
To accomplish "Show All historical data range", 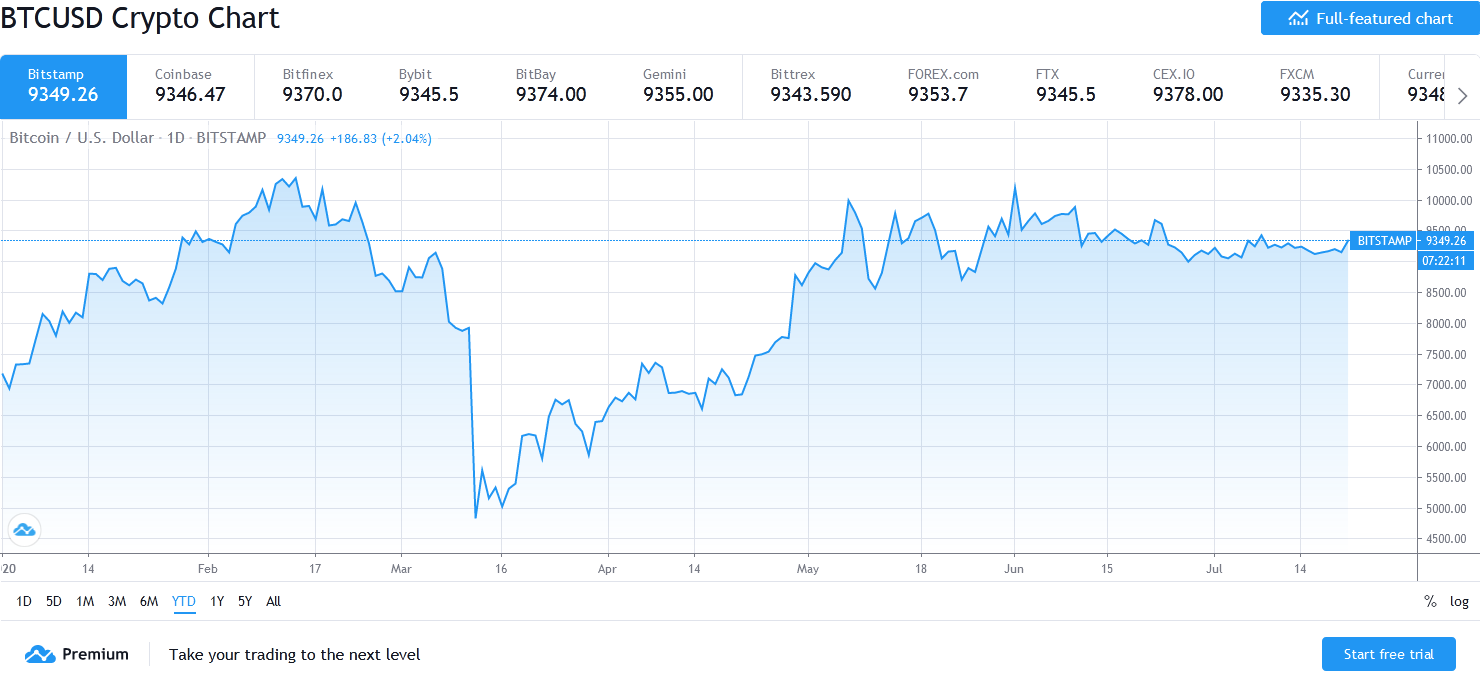I will 273,601.
